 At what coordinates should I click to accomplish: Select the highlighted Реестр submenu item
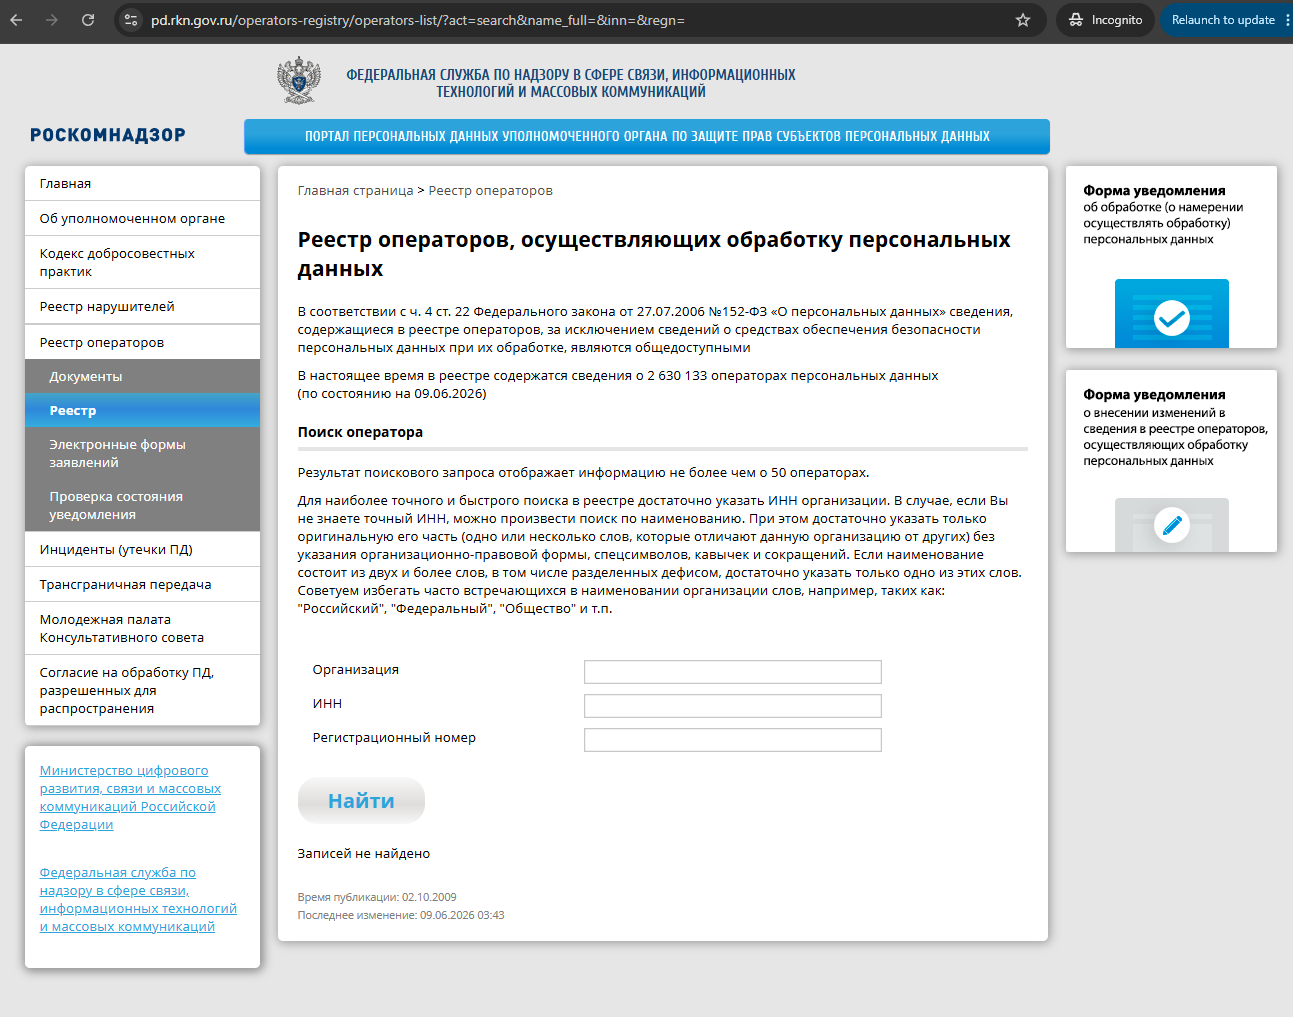142,411
